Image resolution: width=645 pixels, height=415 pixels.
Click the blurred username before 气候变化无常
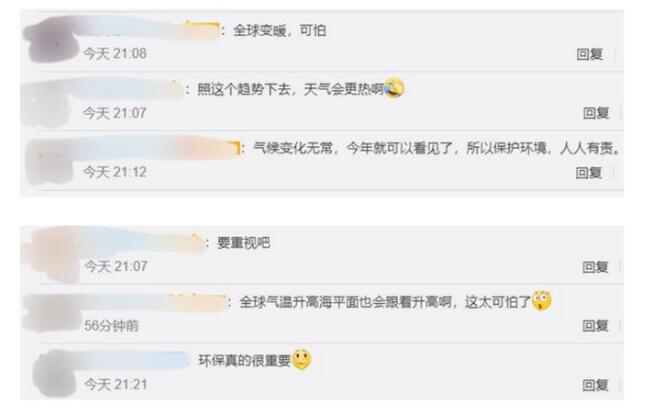click(x=158, y=148)
